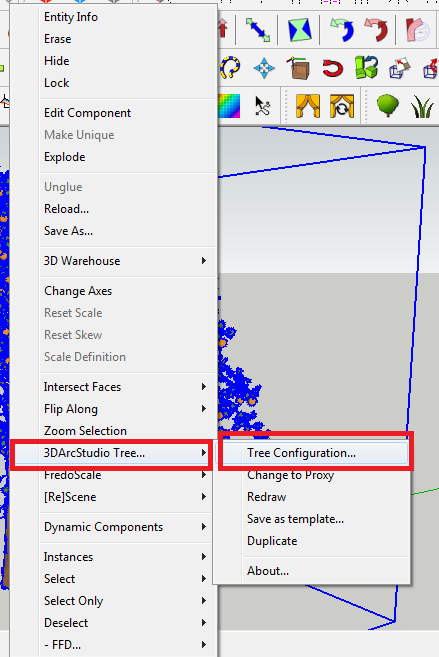Choose Explode in the context menu
Image resolution: width=439 pixels, height=657 pixels.
127,157
